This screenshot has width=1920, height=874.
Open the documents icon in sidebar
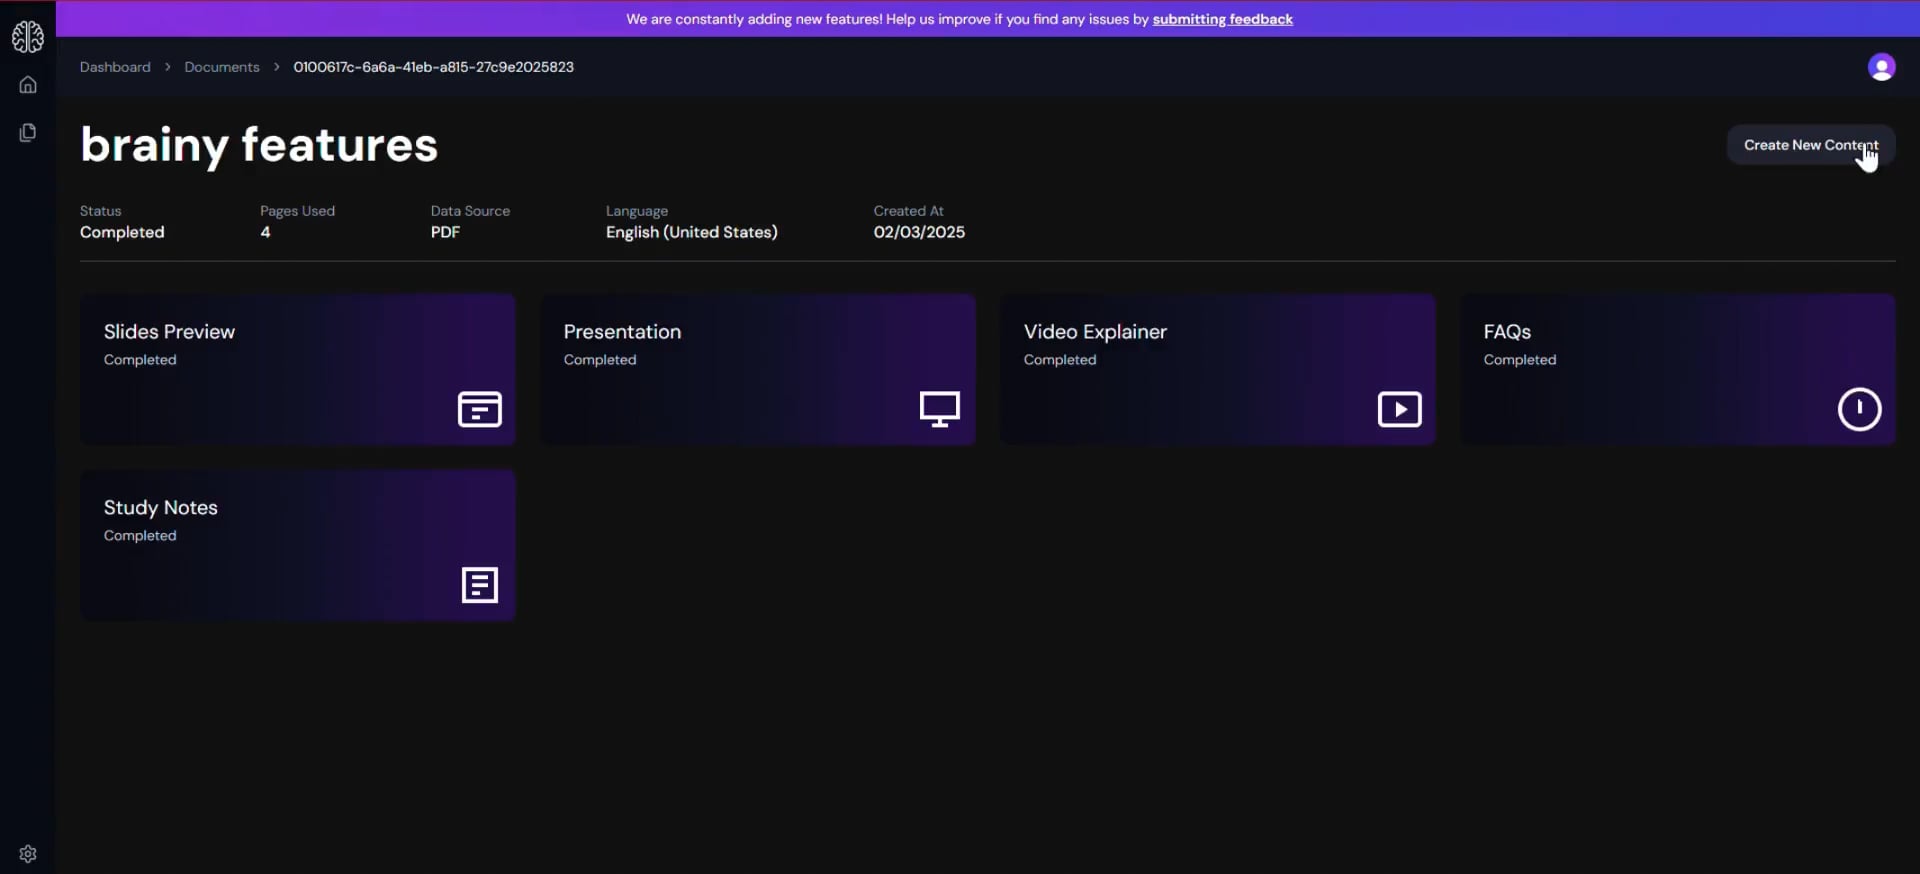pos(28,133)
